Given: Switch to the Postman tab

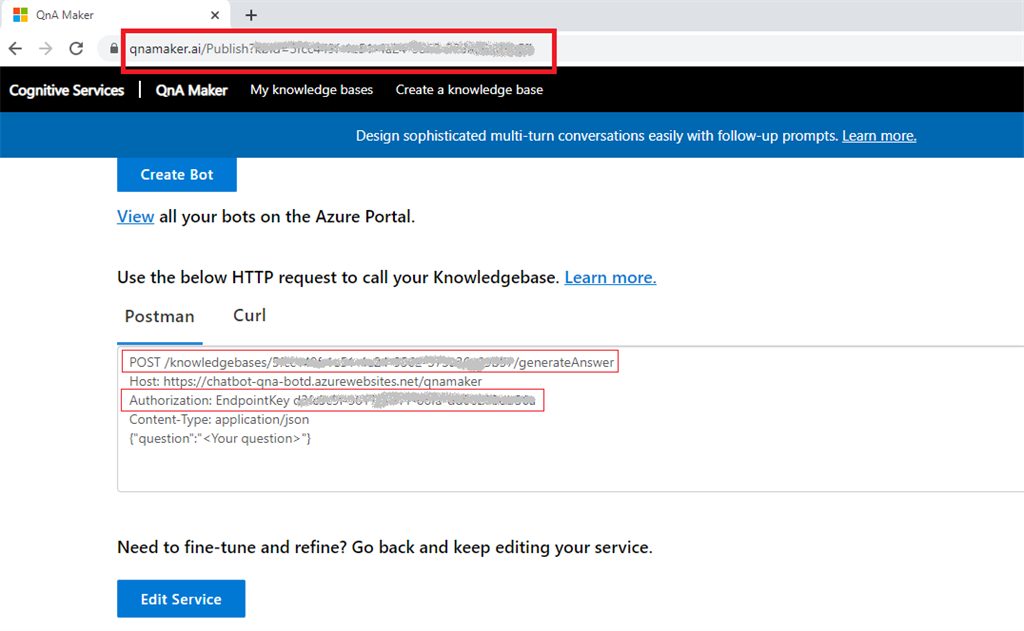Looking at the screenshot, I should (x=159, y=316).
